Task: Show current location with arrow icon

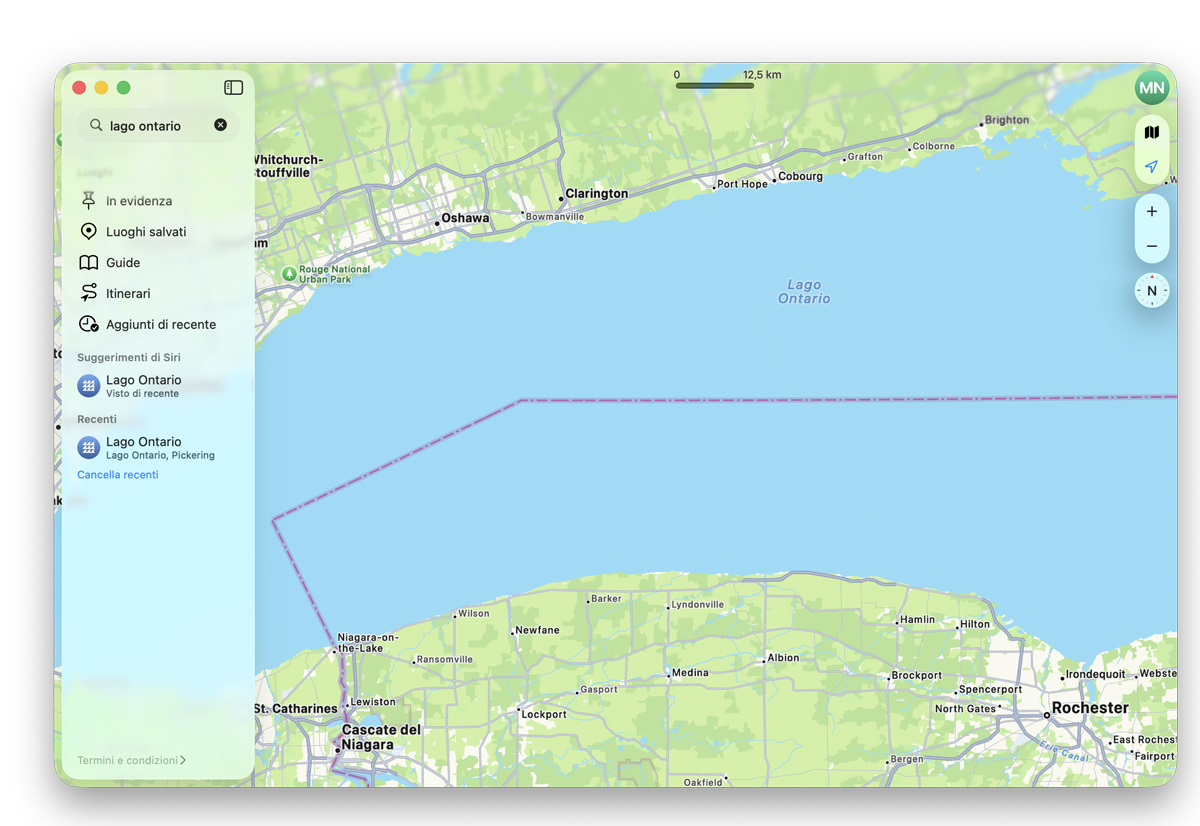Action: coord(1152,167)
